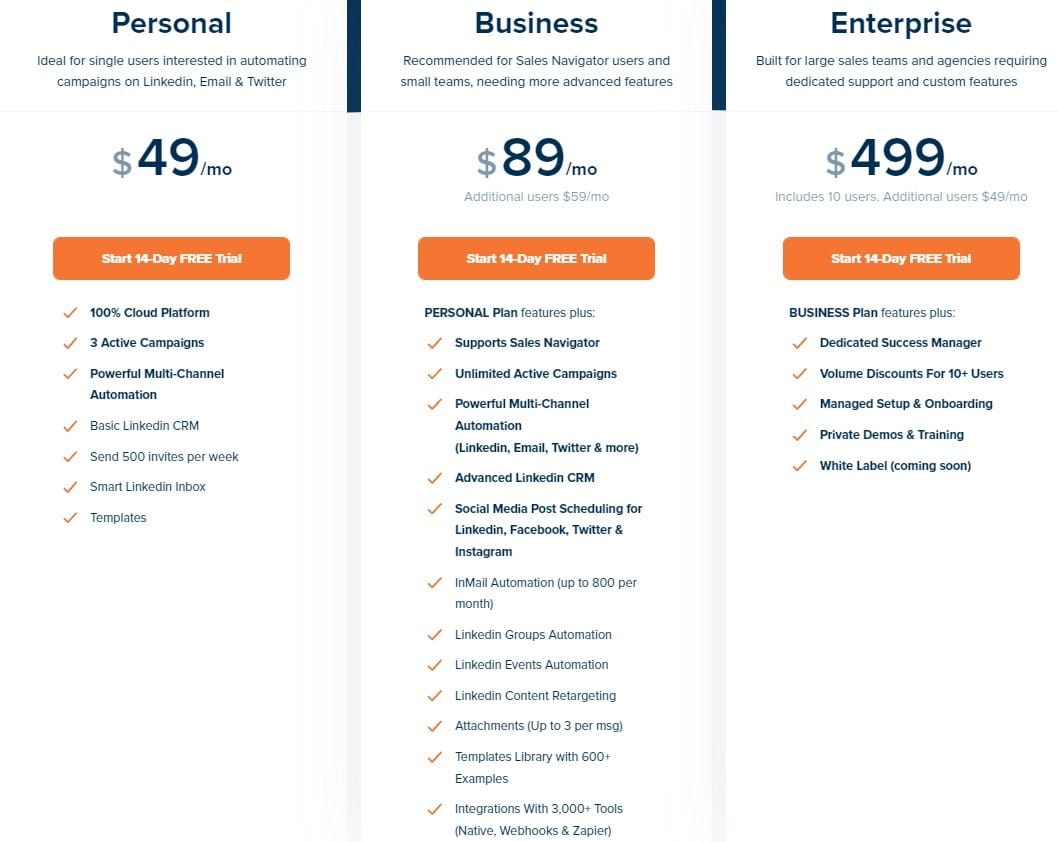
Task: Click checkmark beside 100% Cloud Platform
Action: tap(70, 313)
